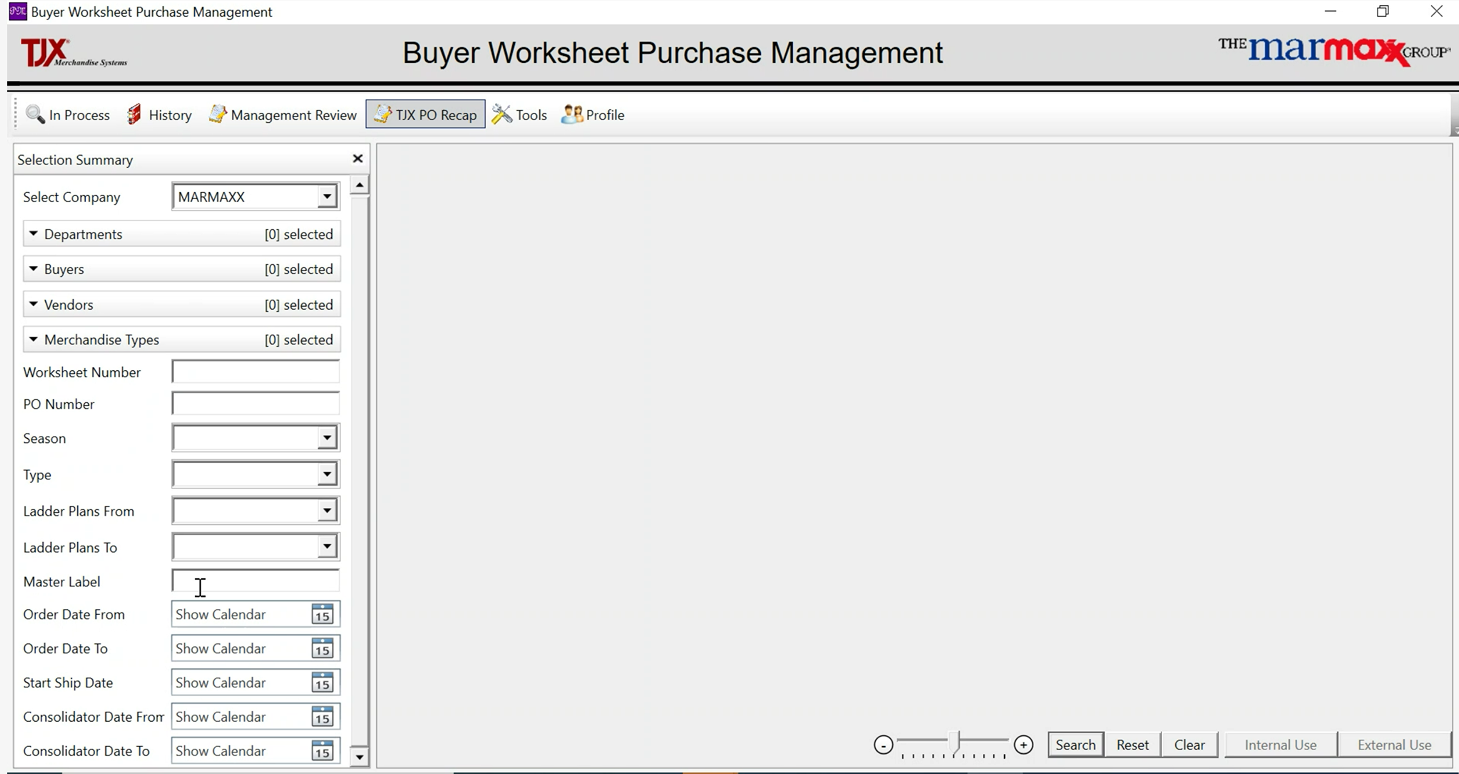The image size is (1459, 774).
Task: Click the selection panel scroll down arrow
Action: click(x=359, y=757)
